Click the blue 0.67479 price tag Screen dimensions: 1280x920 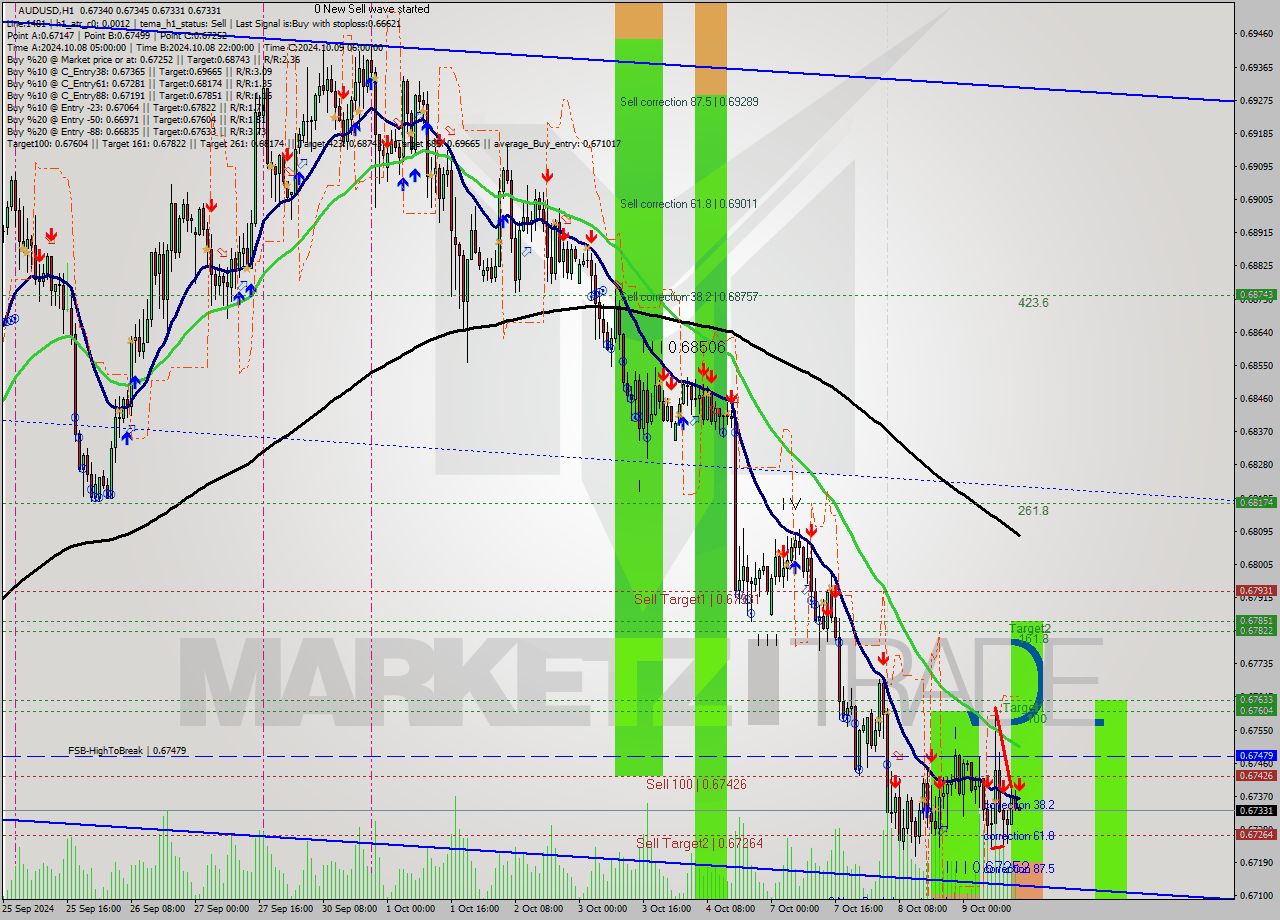pos(1256,756)
